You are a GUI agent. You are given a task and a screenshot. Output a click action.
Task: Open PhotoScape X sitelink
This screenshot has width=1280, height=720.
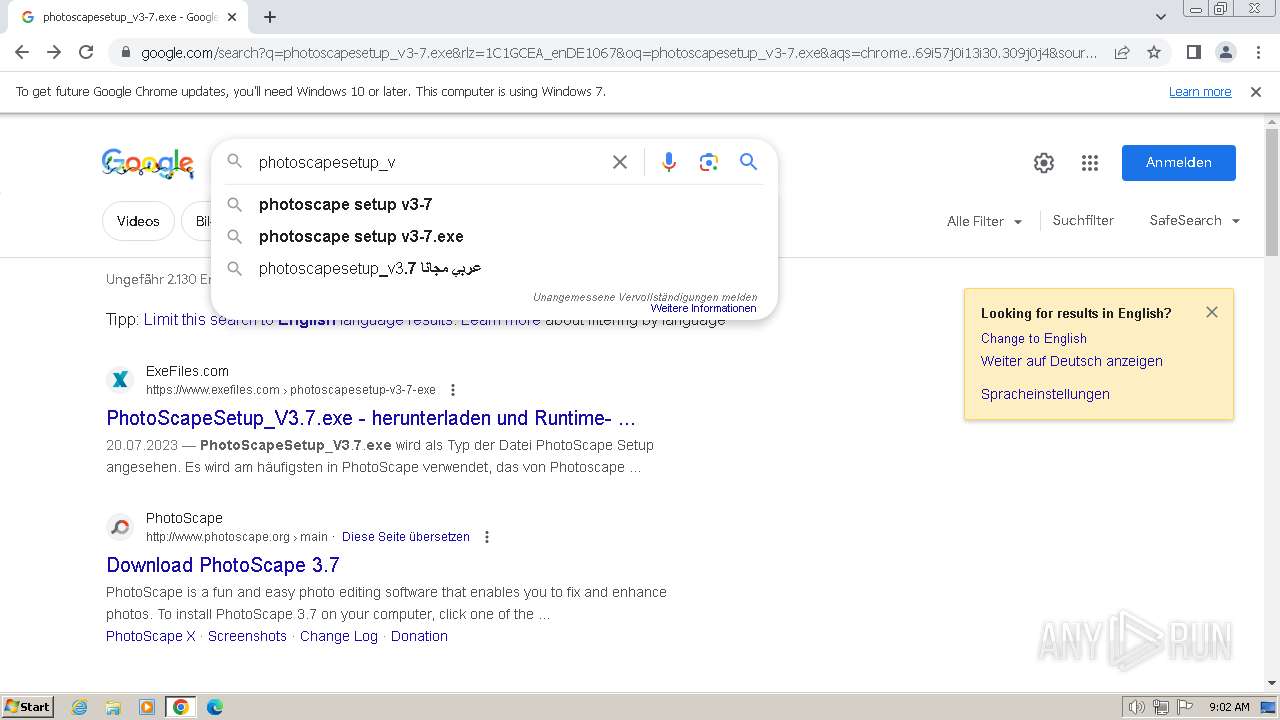151,636
